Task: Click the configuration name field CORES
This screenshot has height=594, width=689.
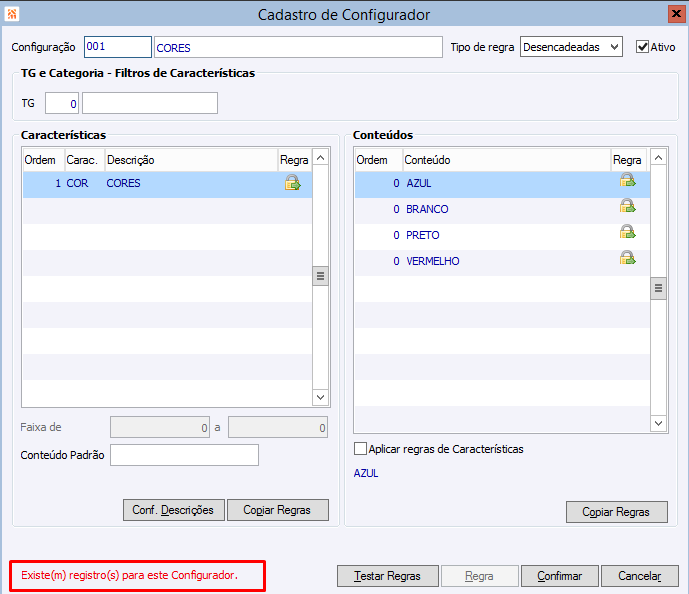Action: 298,47
